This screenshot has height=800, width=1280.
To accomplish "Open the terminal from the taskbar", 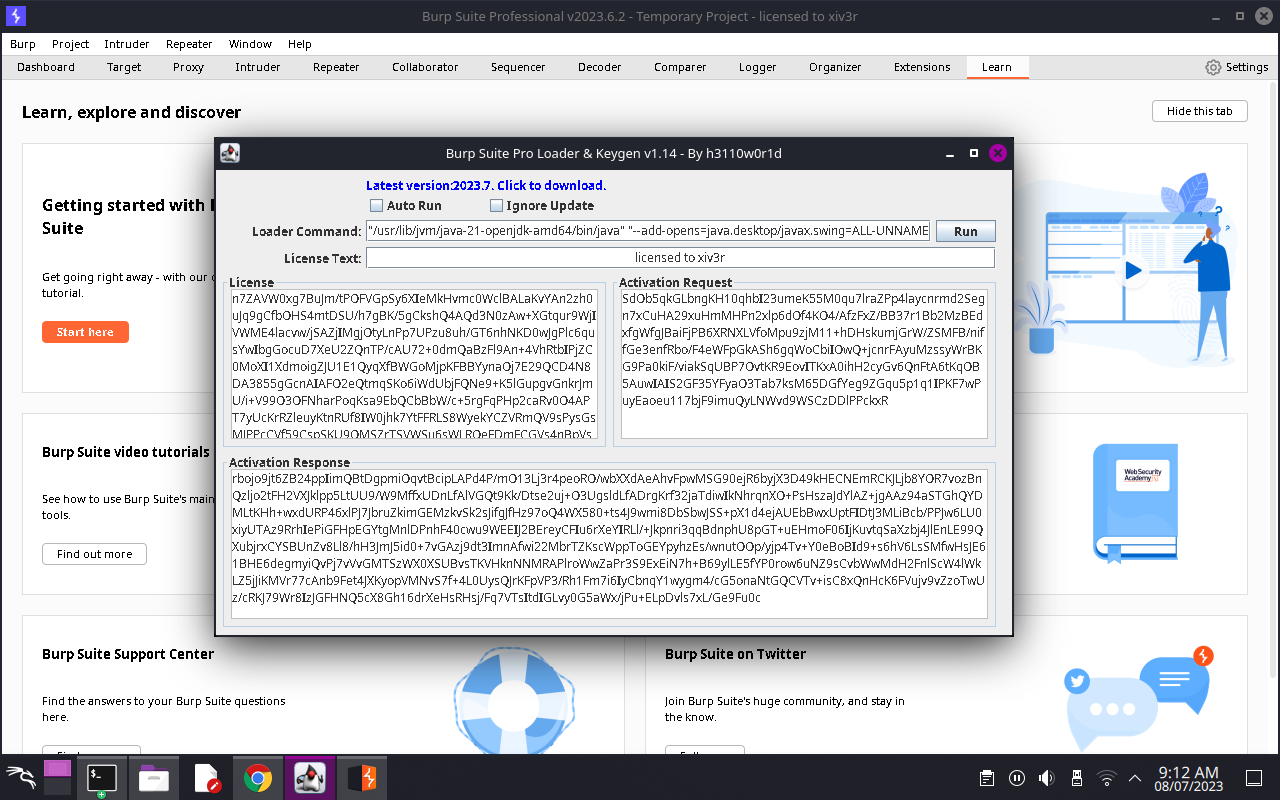I will tap(103, 777).
